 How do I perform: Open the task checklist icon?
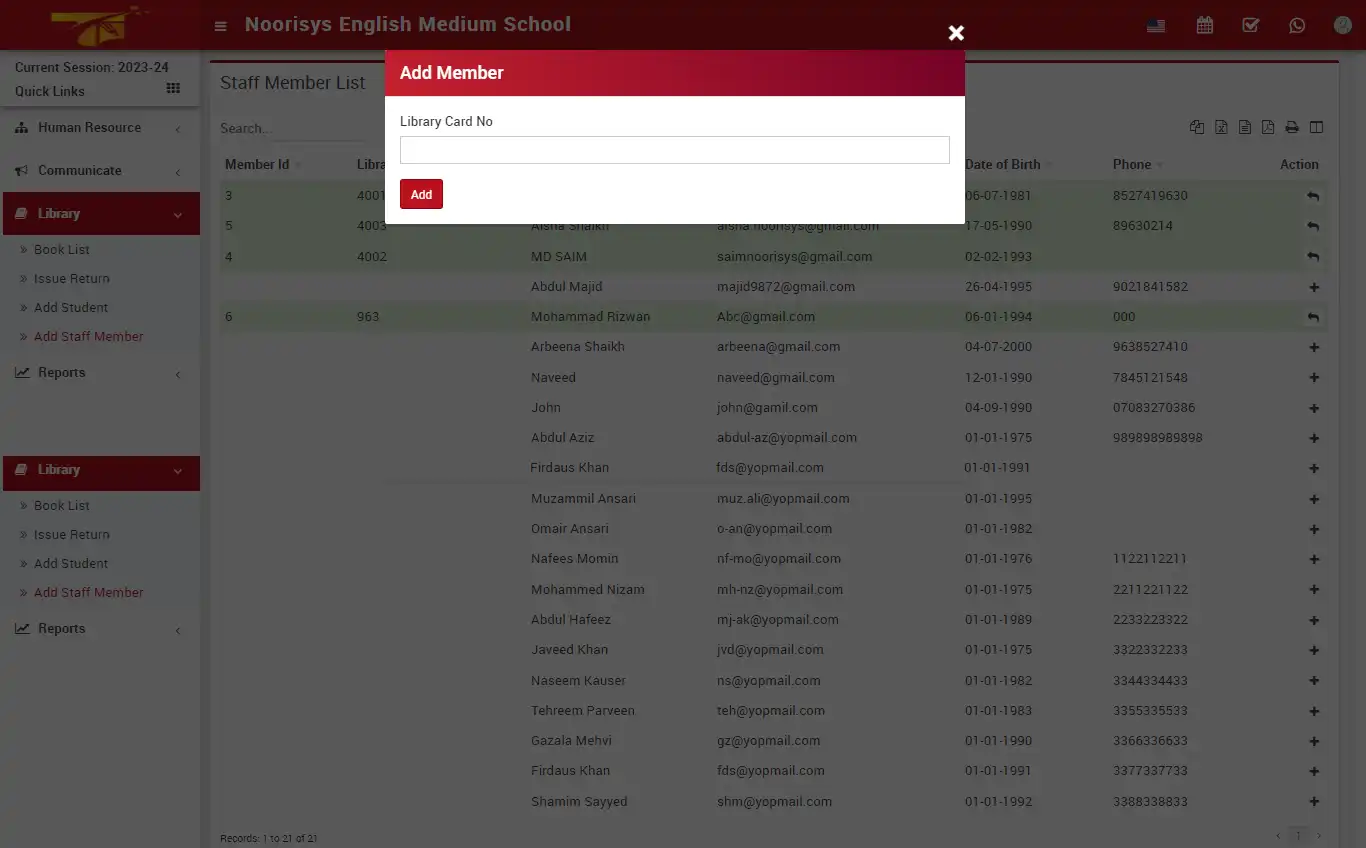click(1250, 26)
